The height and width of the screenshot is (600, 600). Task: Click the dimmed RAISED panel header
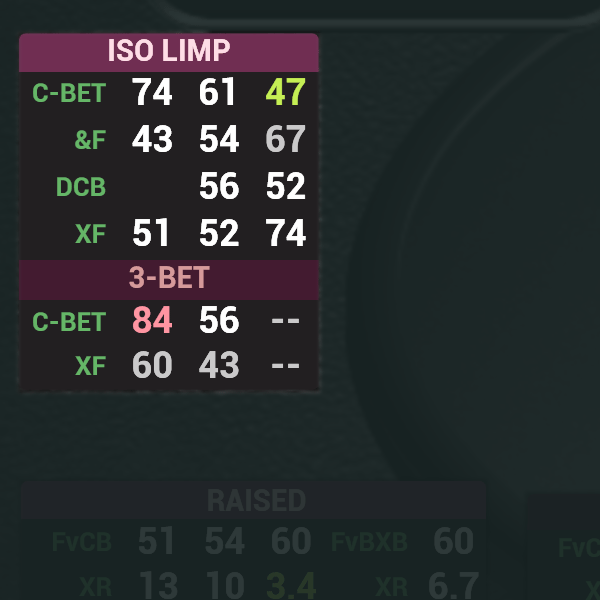click(254, 500)
